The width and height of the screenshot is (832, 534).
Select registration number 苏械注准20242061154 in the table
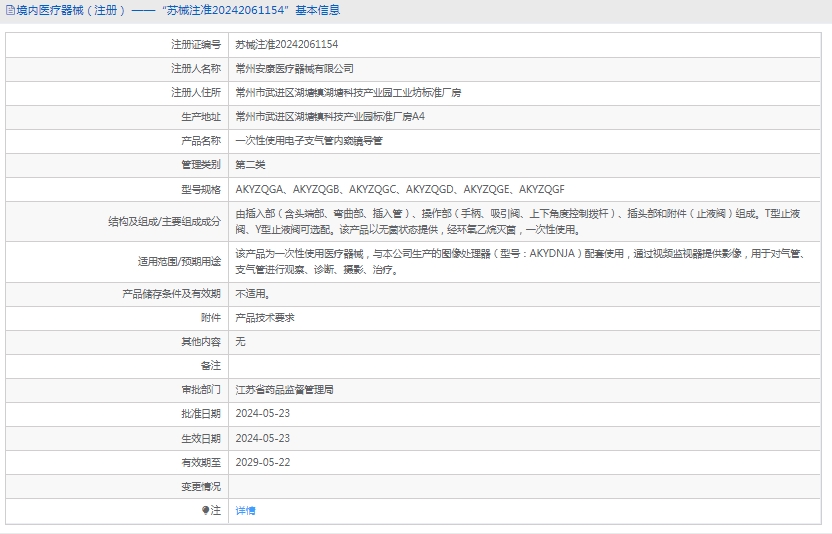click(x=286, y=45)
